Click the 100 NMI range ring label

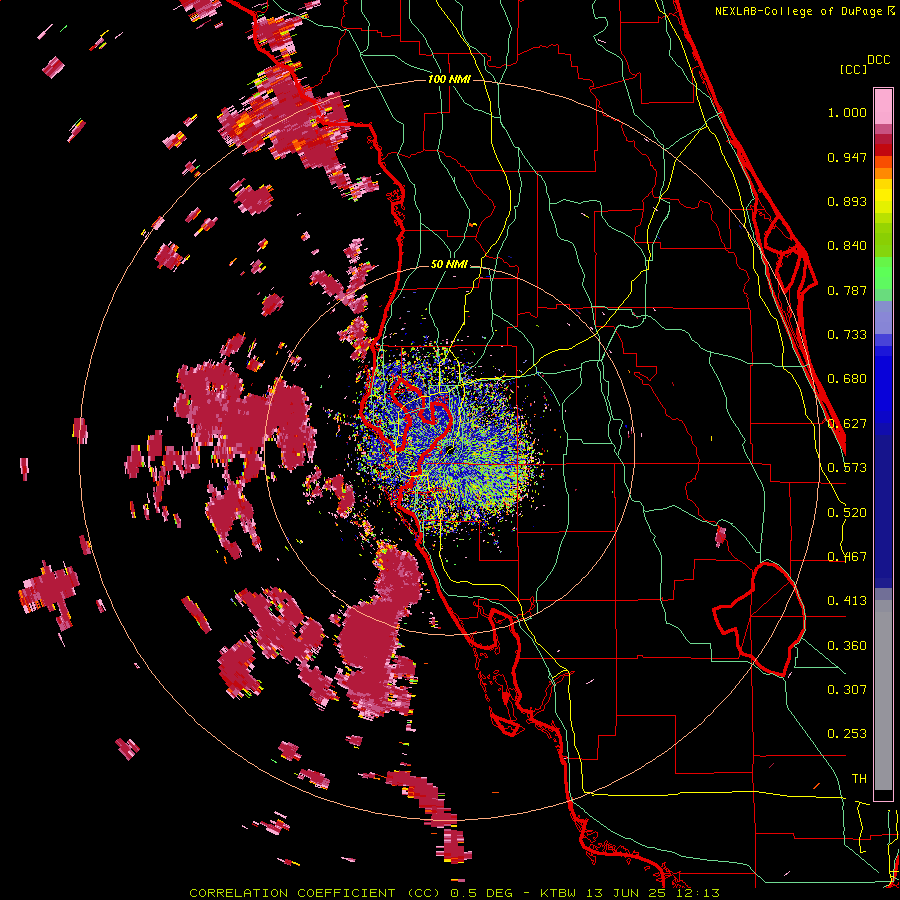pyautogui.click(x=449, y=79)
